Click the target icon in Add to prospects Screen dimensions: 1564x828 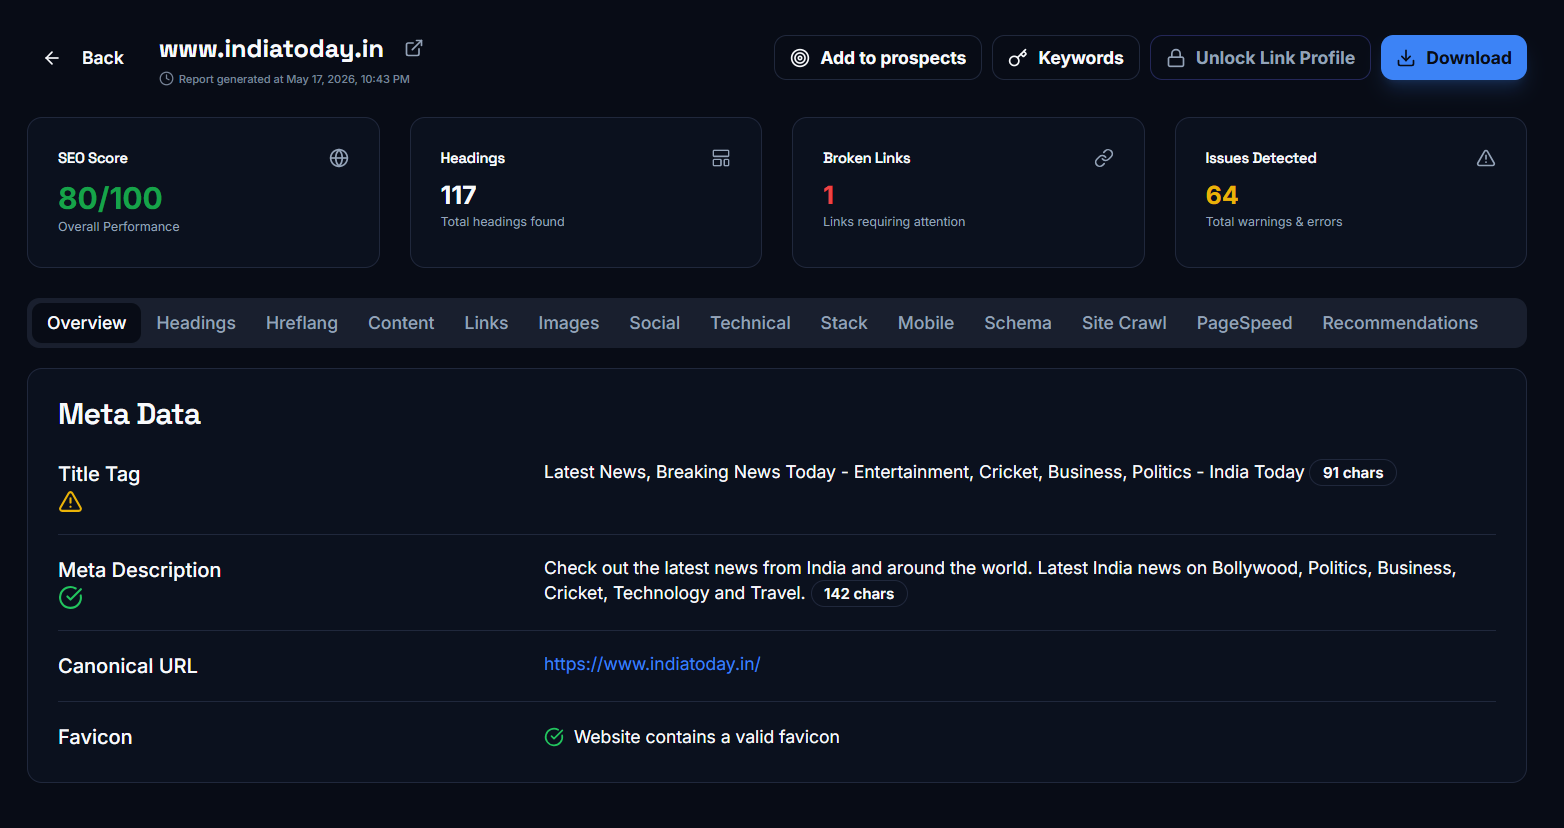coord(800,58)
